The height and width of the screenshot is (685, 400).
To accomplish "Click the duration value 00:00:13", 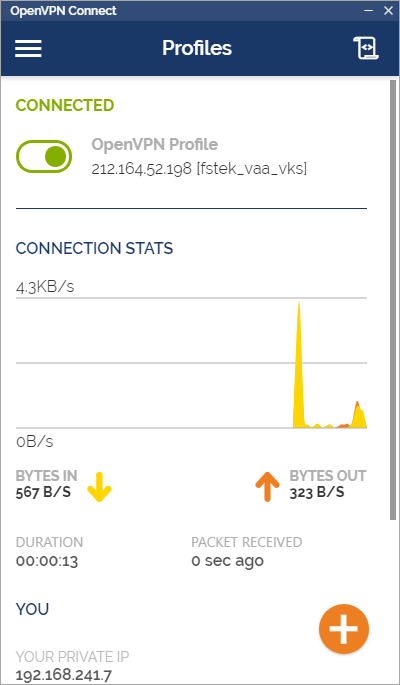I will (x=47, y=560).
